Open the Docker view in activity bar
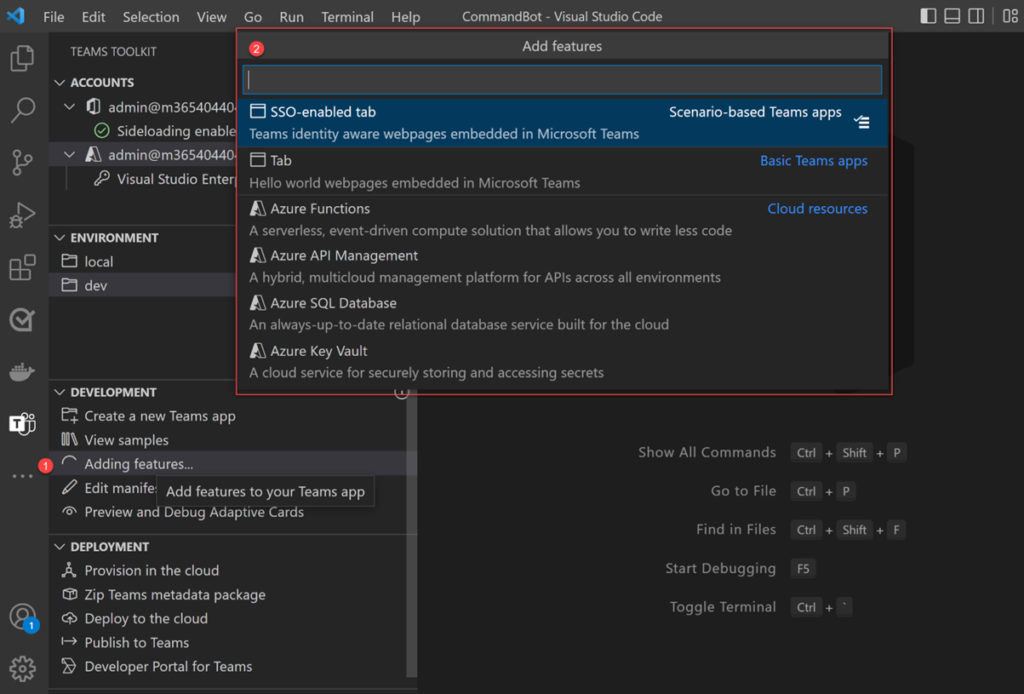Viewport: 1024px width, 694px height. pos(22,371)
